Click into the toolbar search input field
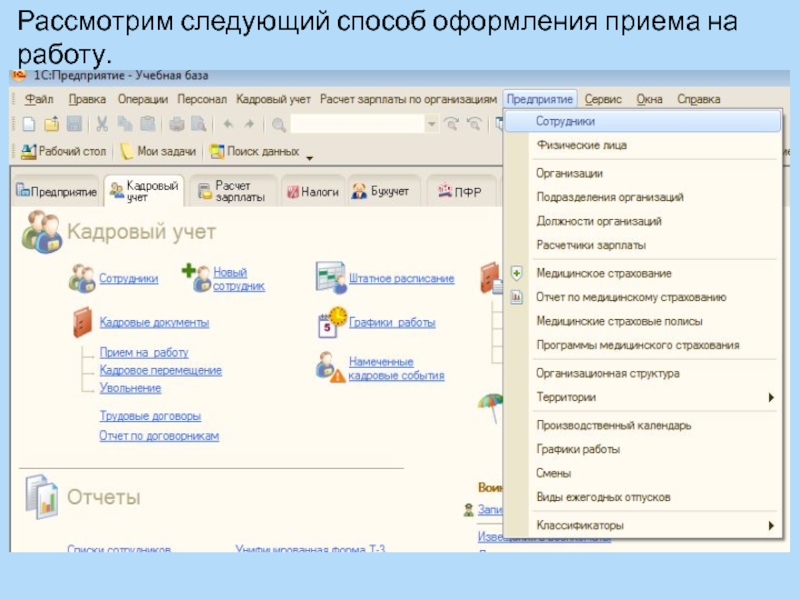The image size is (800, 600). tap(356, 124)
